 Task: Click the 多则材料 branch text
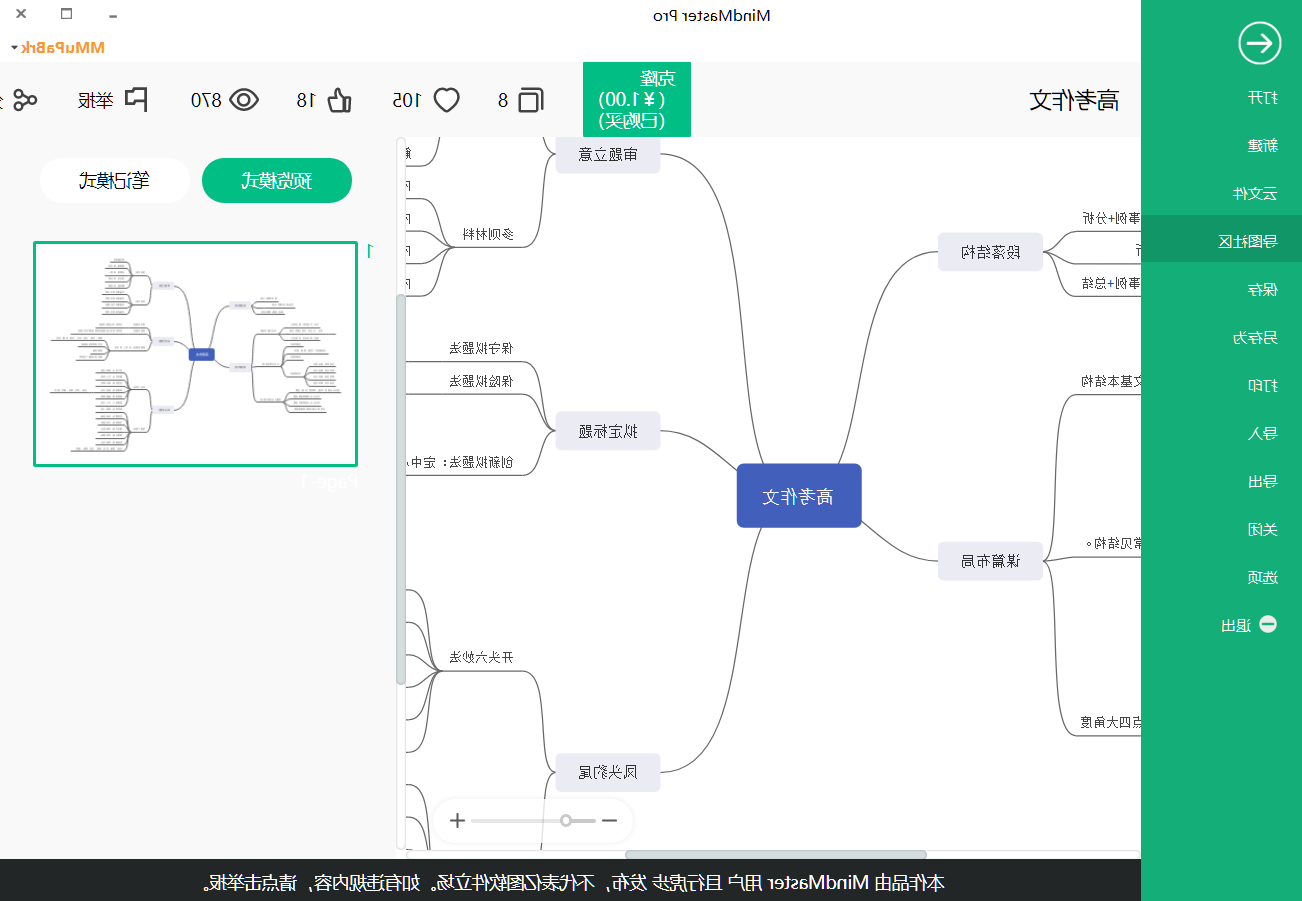coord(488,235)
